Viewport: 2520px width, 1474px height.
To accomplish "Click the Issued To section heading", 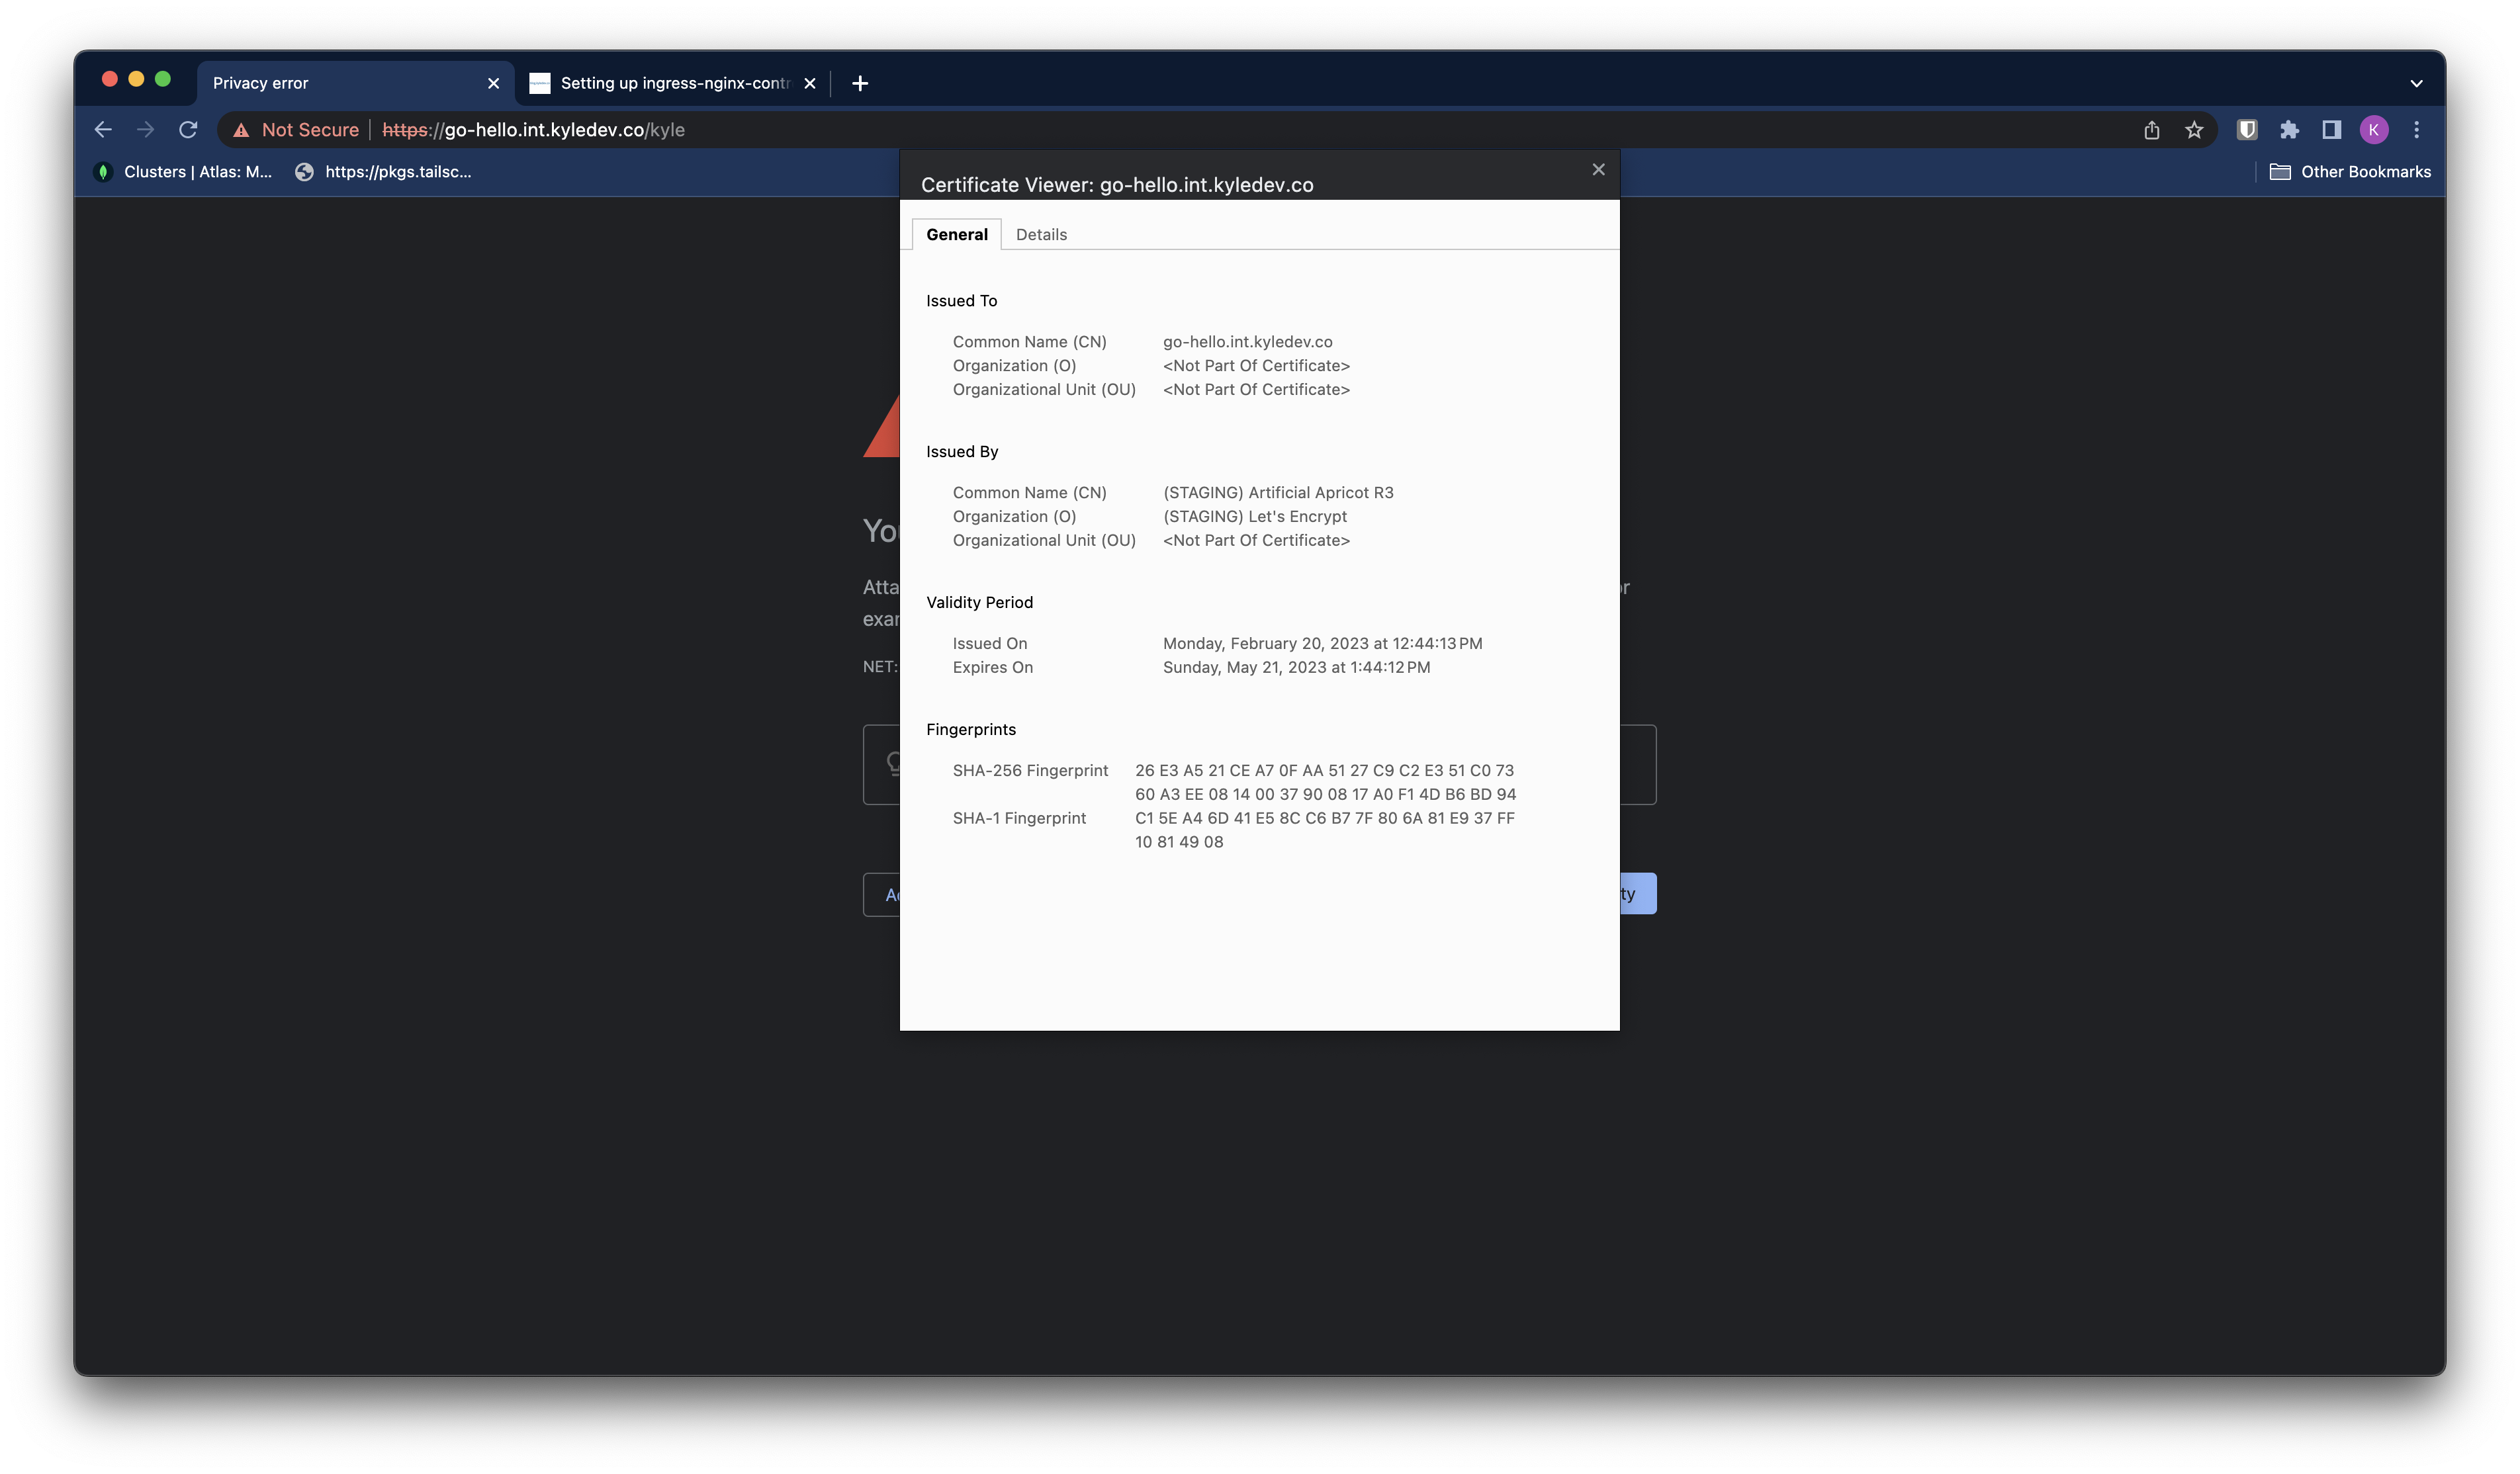I will pyautogui.click(x=961, y=301).
